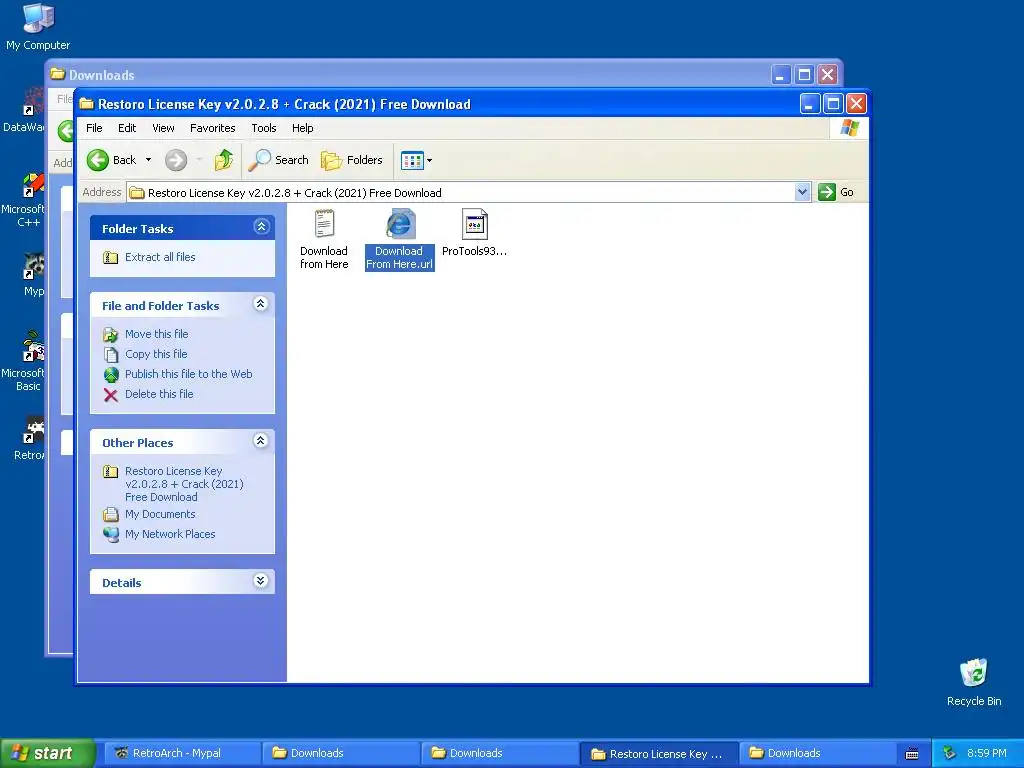Click the keyboard icon in the taskbar
1024x768 pixels.
pyautogui.click(x=912, y=754)
